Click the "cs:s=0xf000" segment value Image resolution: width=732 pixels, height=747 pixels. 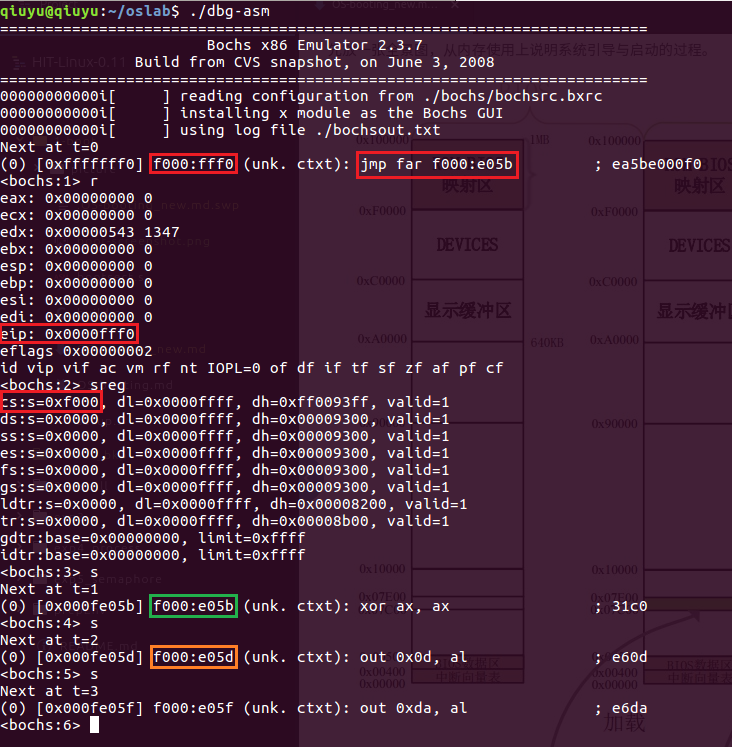pos(51,402)
